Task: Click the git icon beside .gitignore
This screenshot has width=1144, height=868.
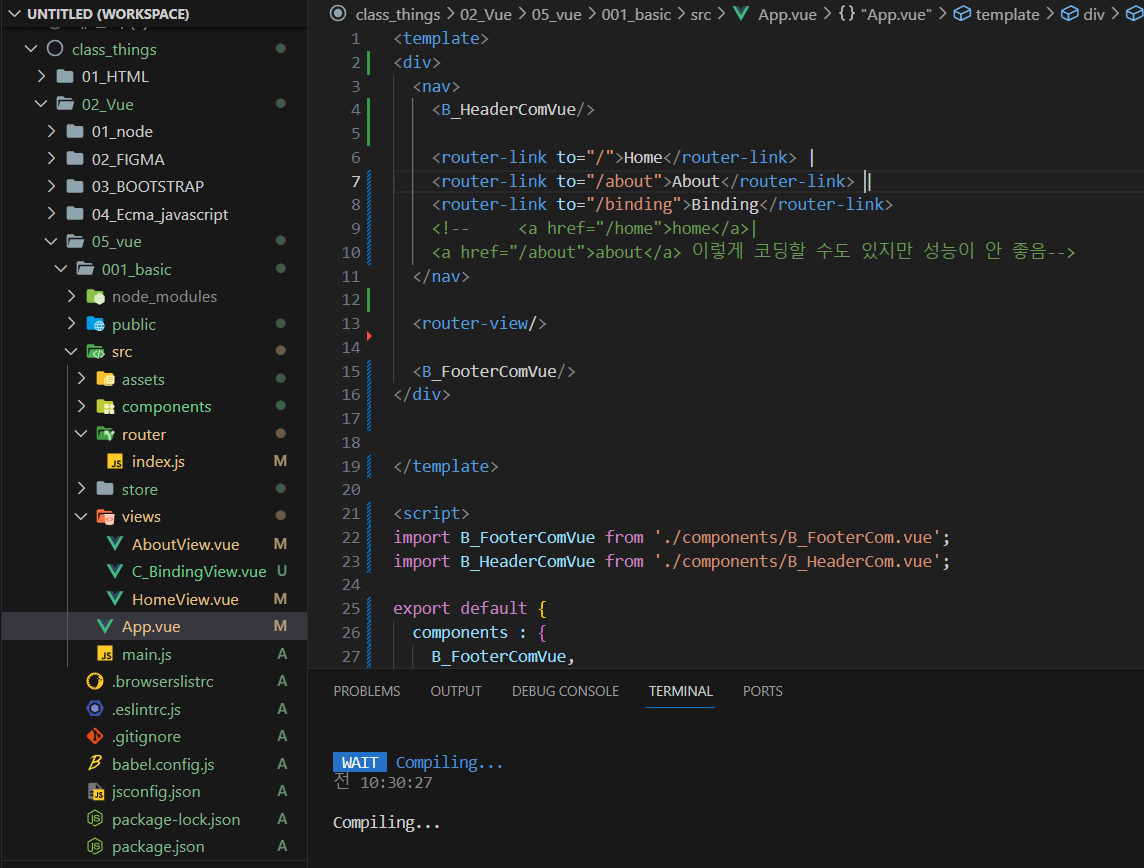Action: [95, 737]
